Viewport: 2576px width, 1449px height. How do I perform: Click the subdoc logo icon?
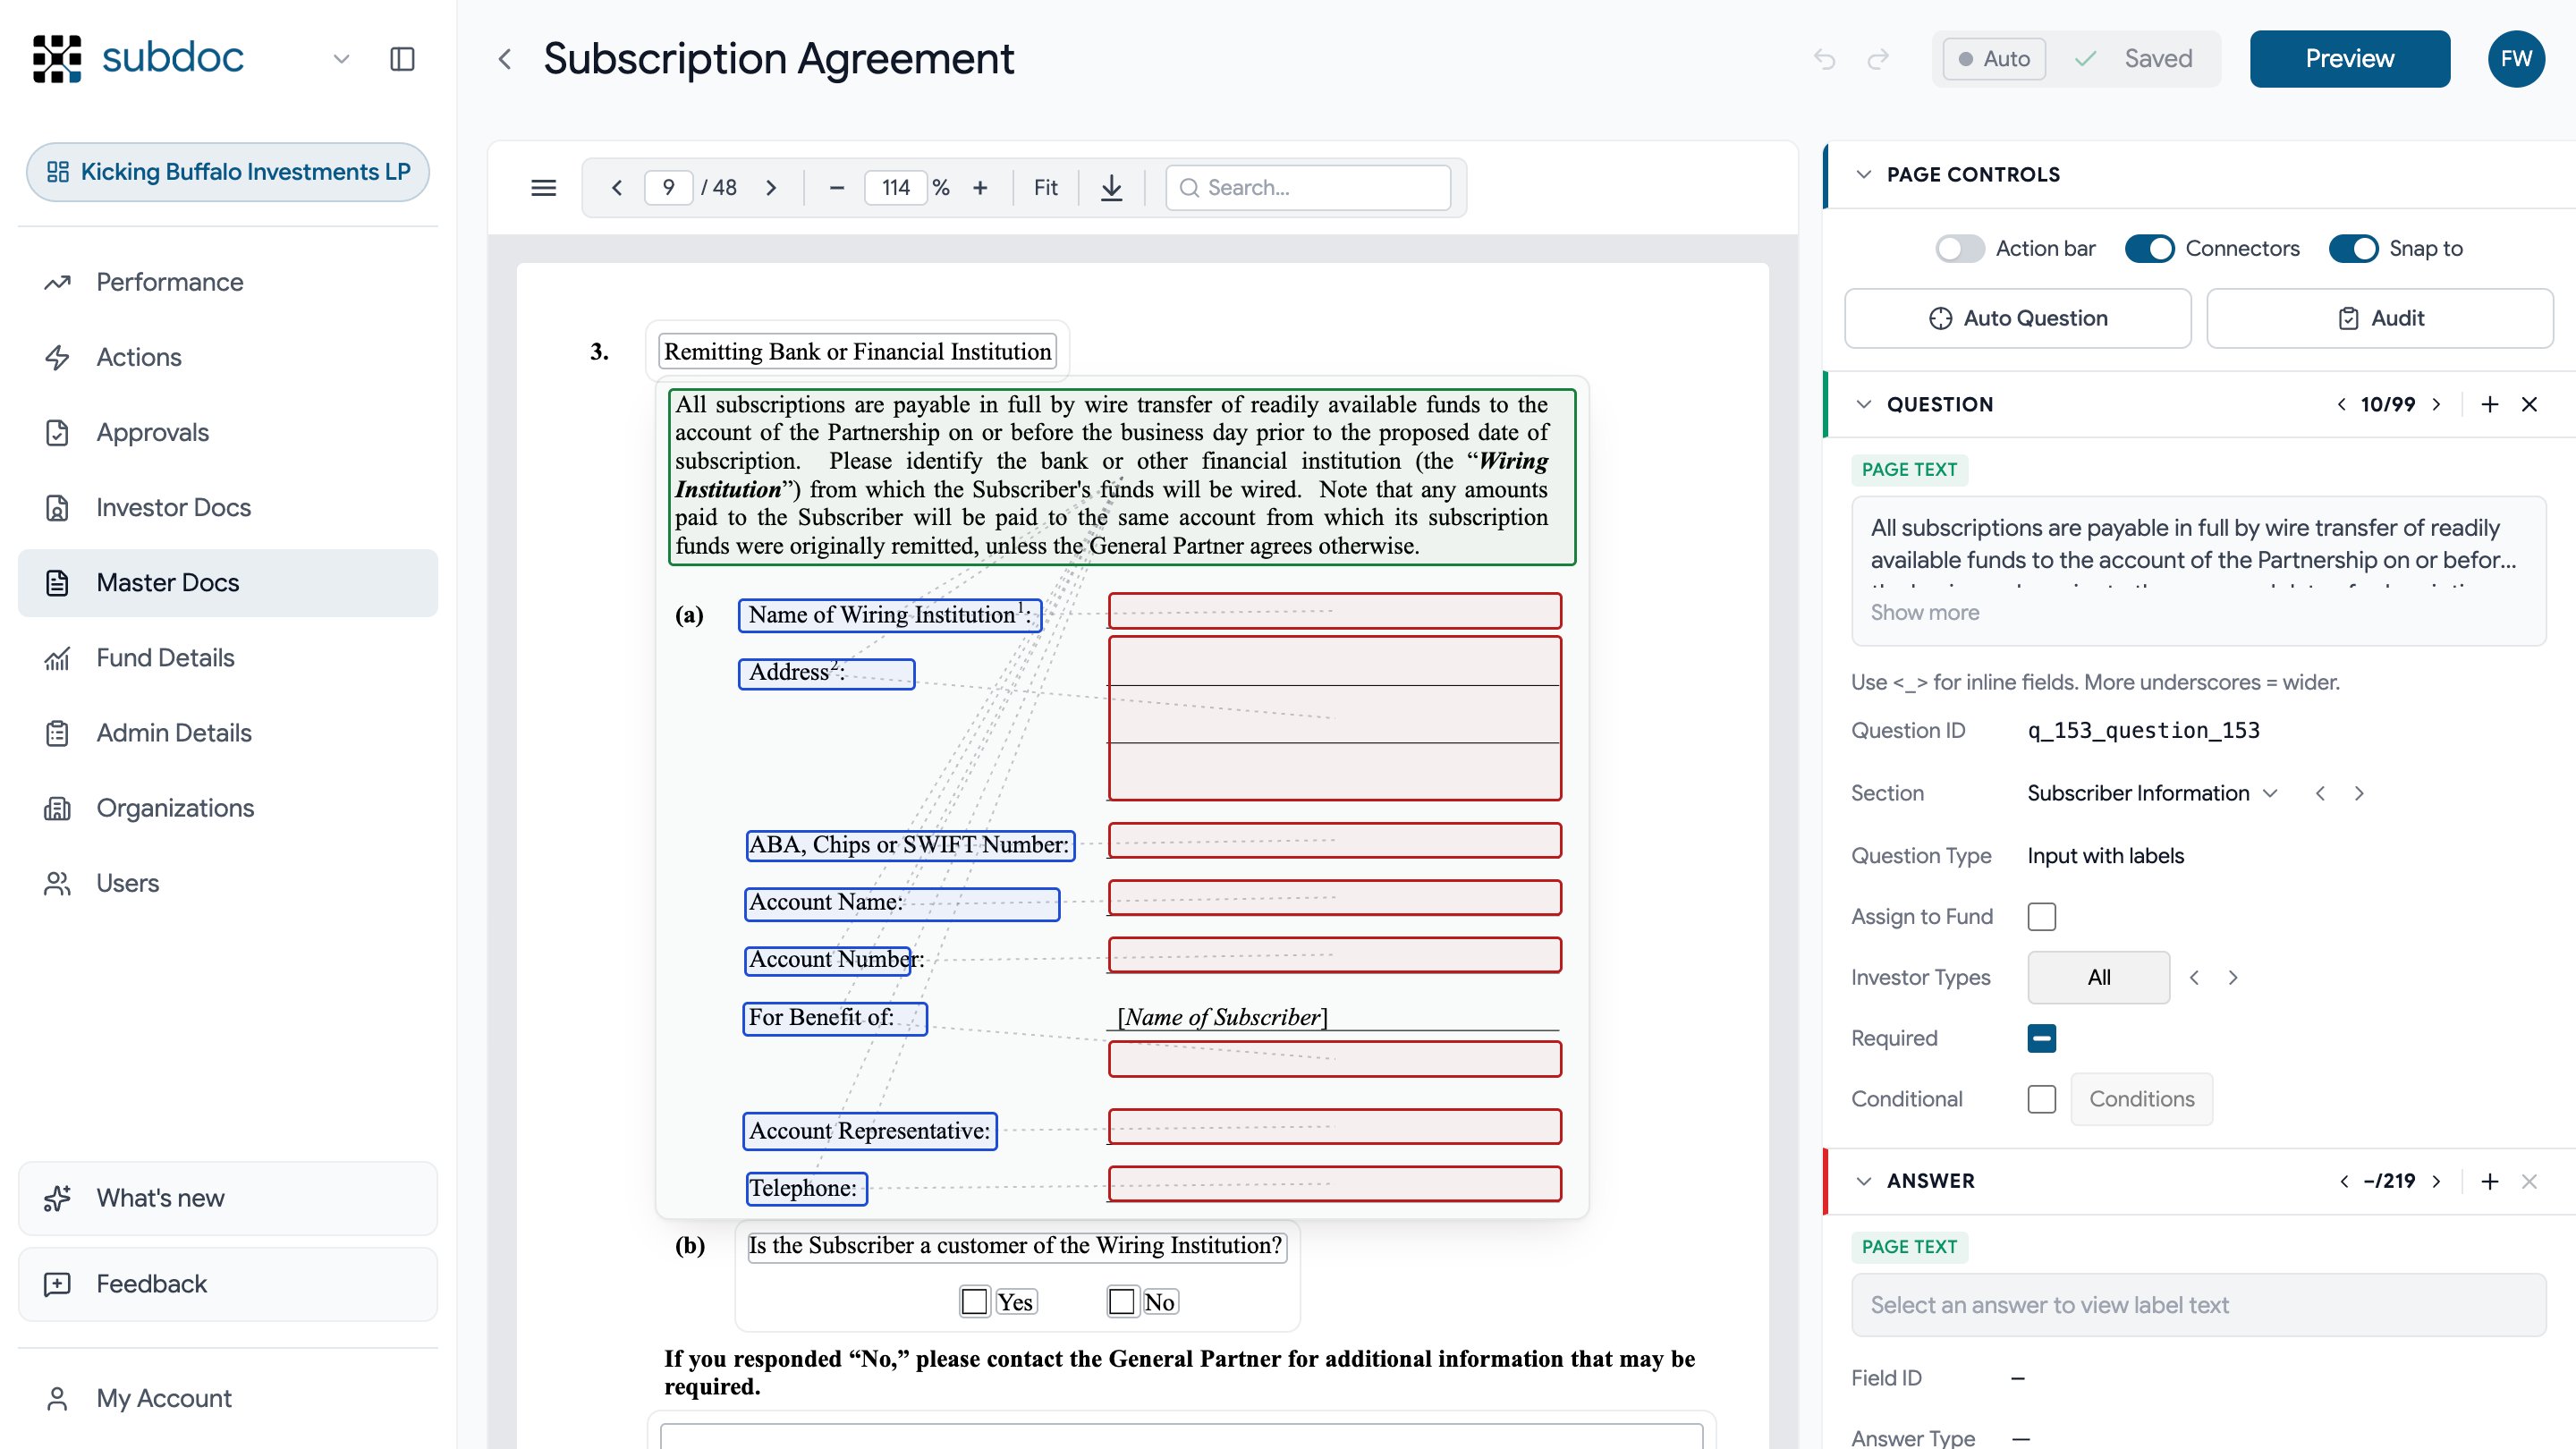click(57, 58)
